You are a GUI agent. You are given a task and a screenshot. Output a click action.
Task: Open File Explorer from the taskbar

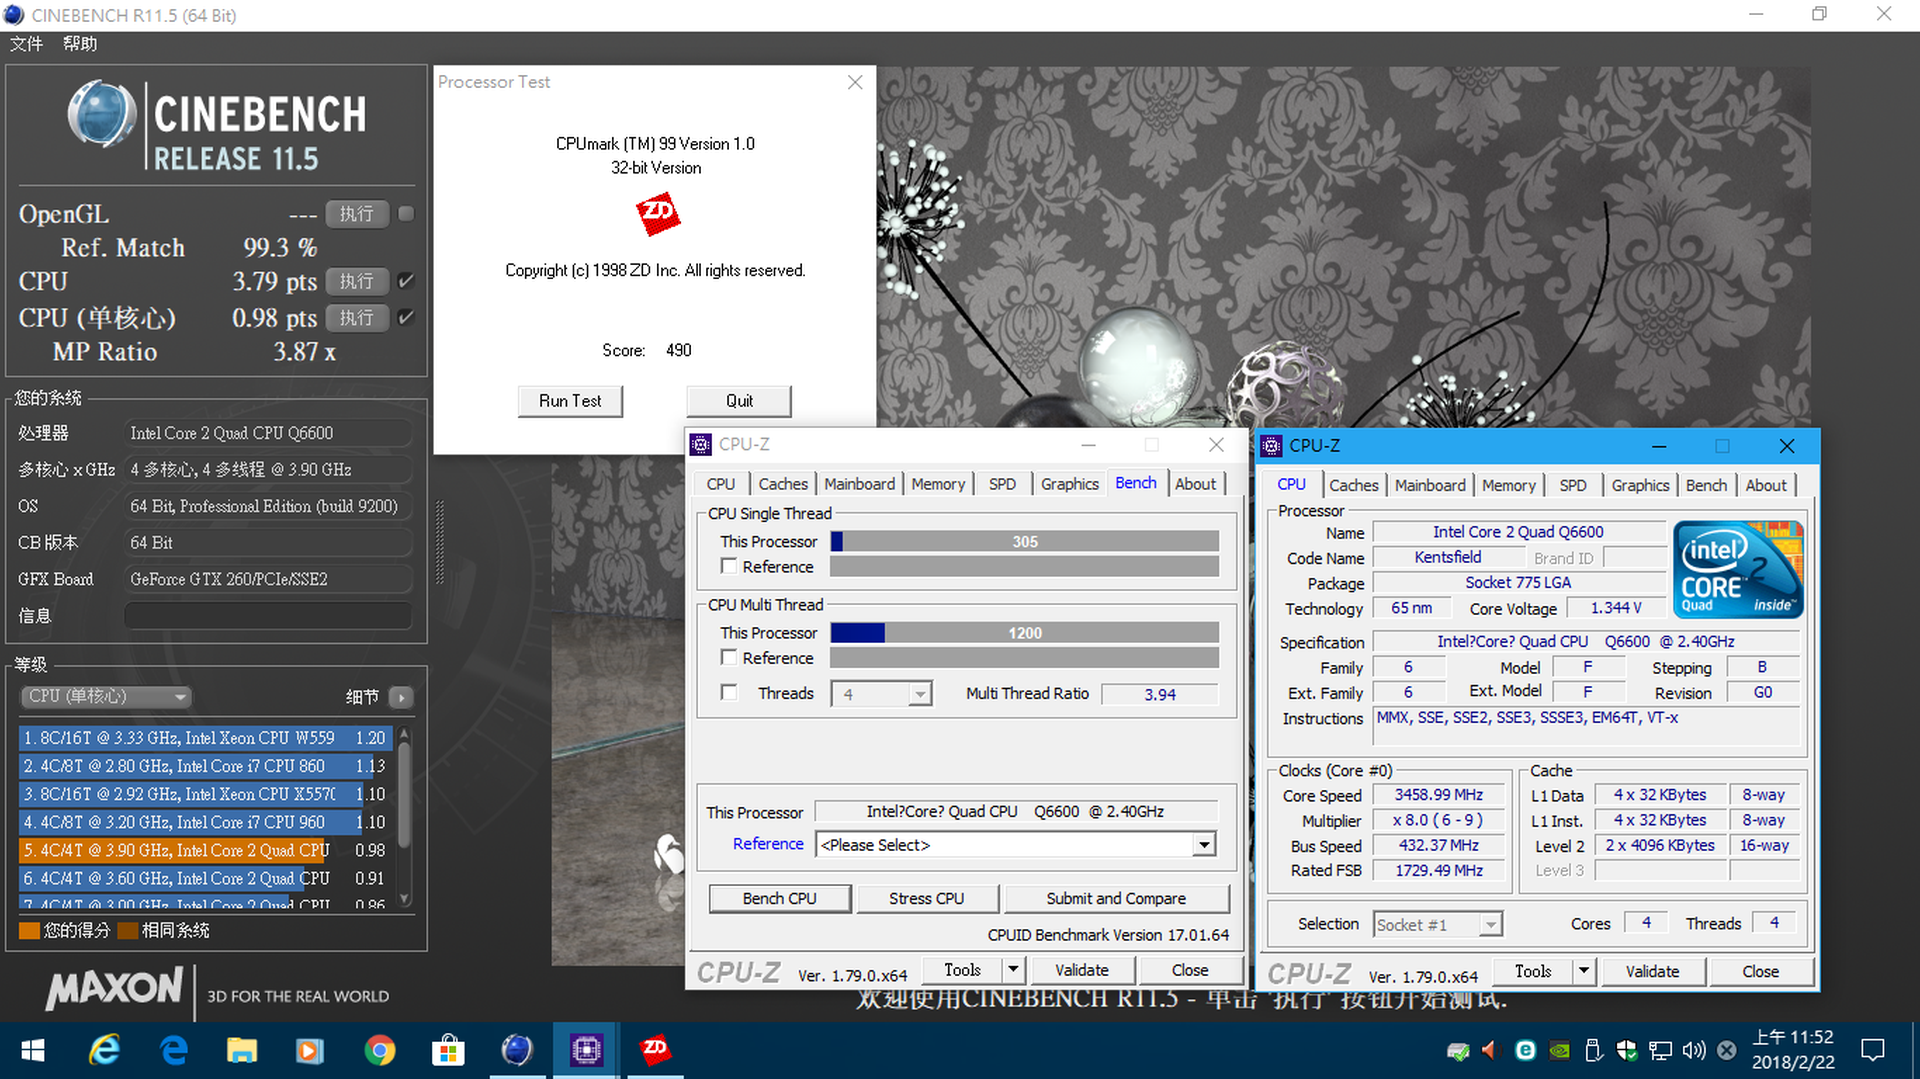[242, 1050]
